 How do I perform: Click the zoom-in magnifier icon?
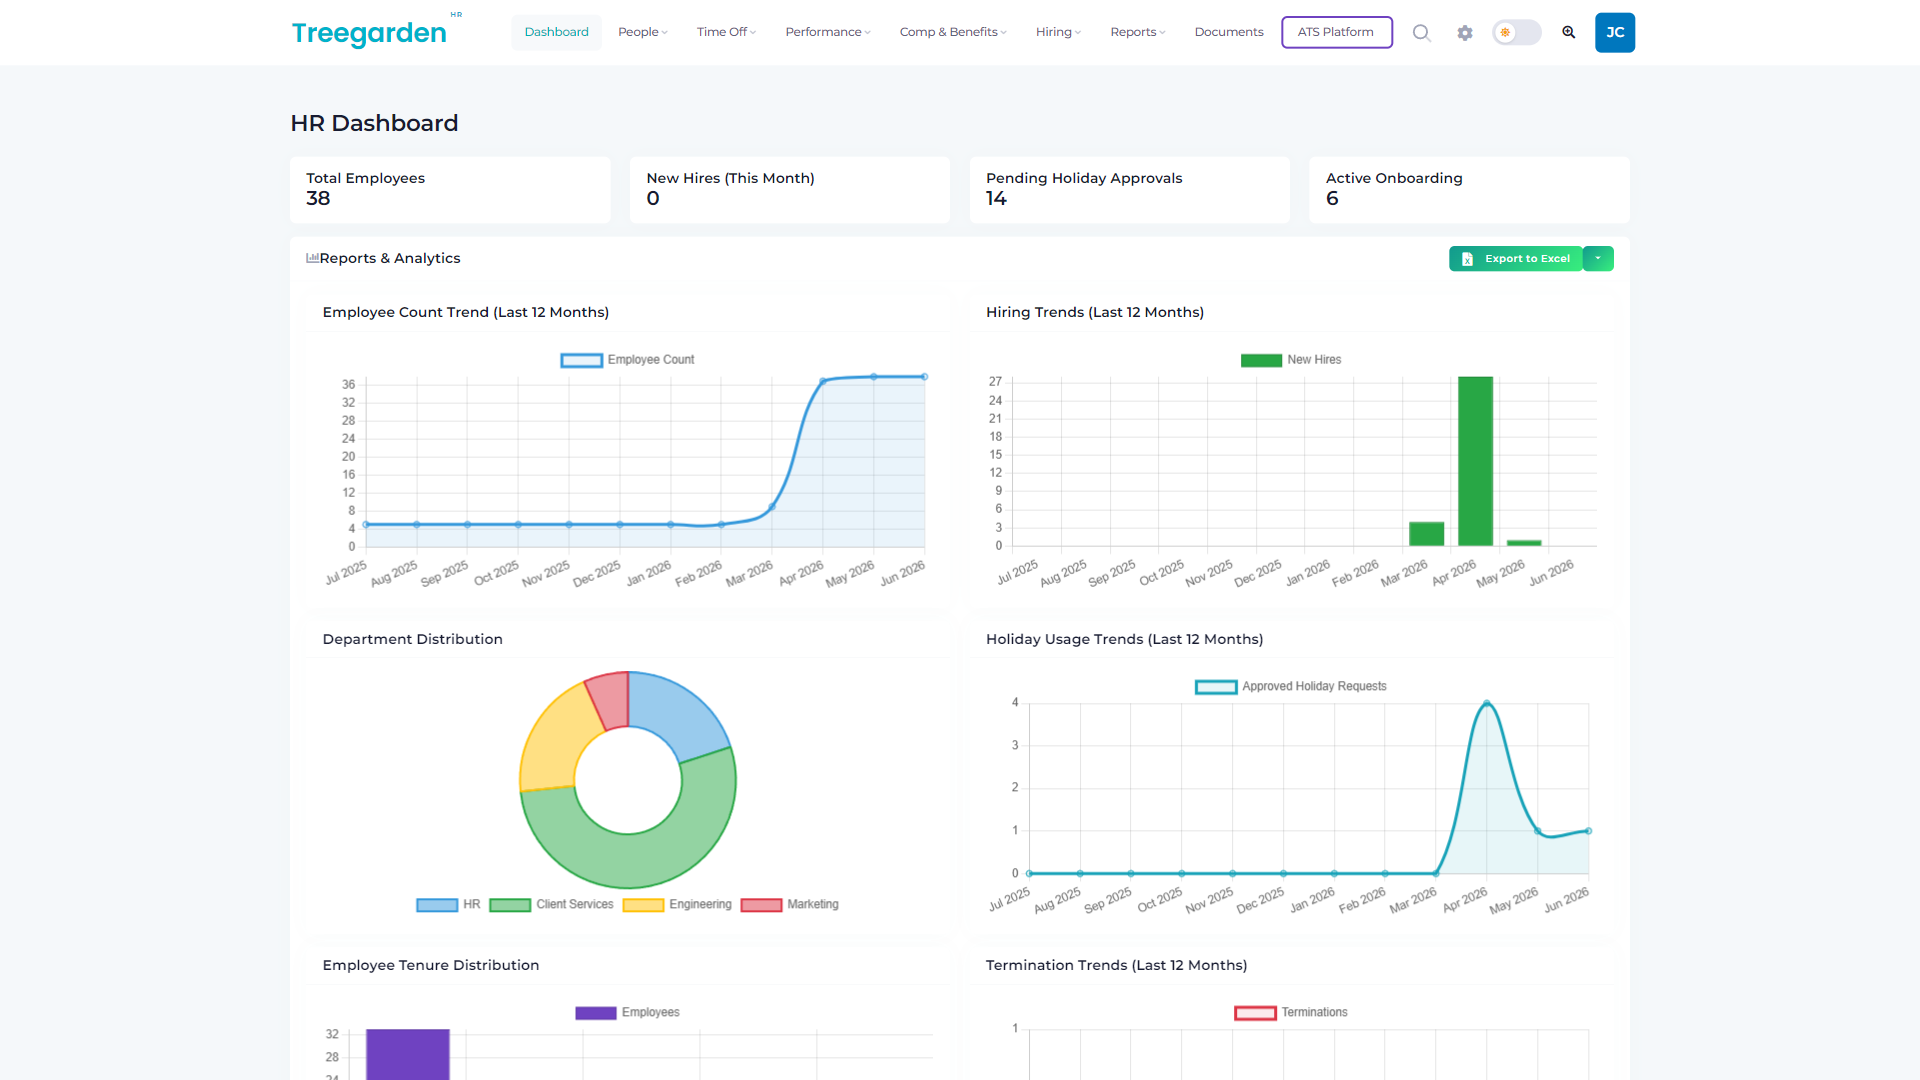1569,32
